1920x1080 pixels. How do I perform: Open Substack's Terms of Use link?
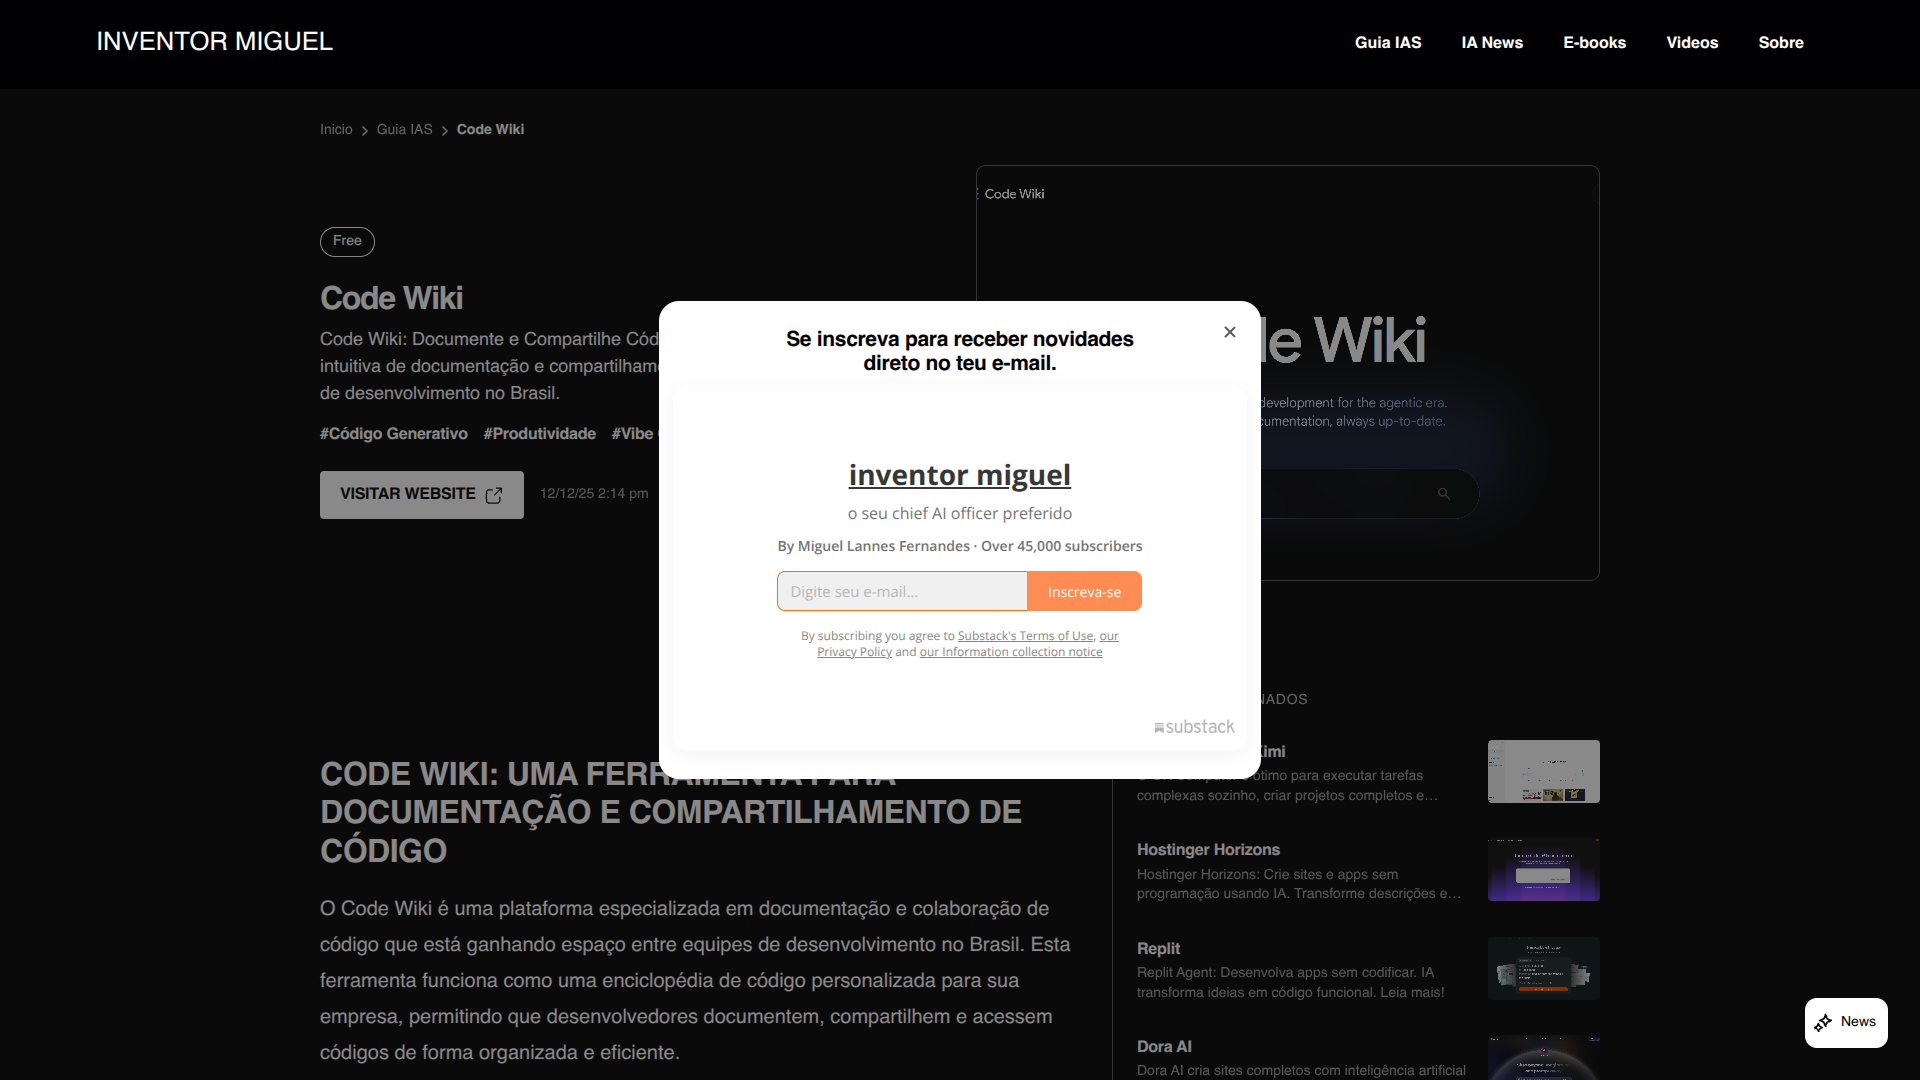(1025, 635)
